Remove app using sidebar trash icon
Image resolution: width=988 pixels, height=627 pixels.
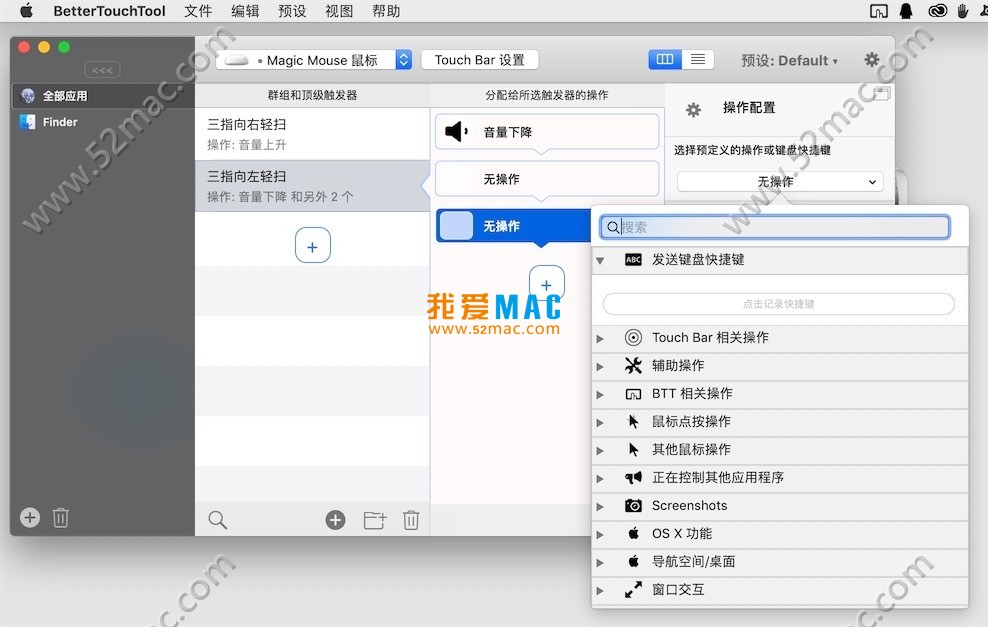pos(60,517)
